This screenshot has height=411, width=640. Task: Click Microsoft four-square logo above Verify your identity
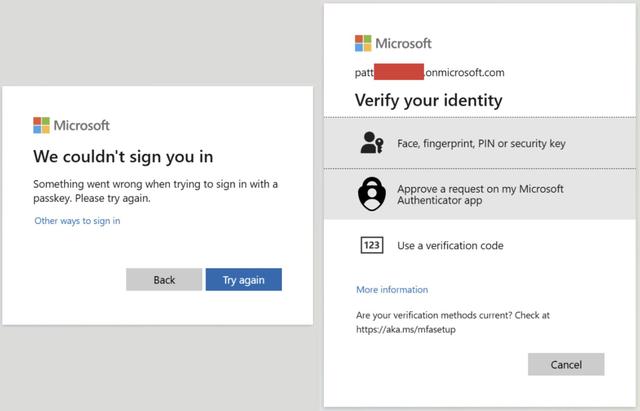point(363,43)
